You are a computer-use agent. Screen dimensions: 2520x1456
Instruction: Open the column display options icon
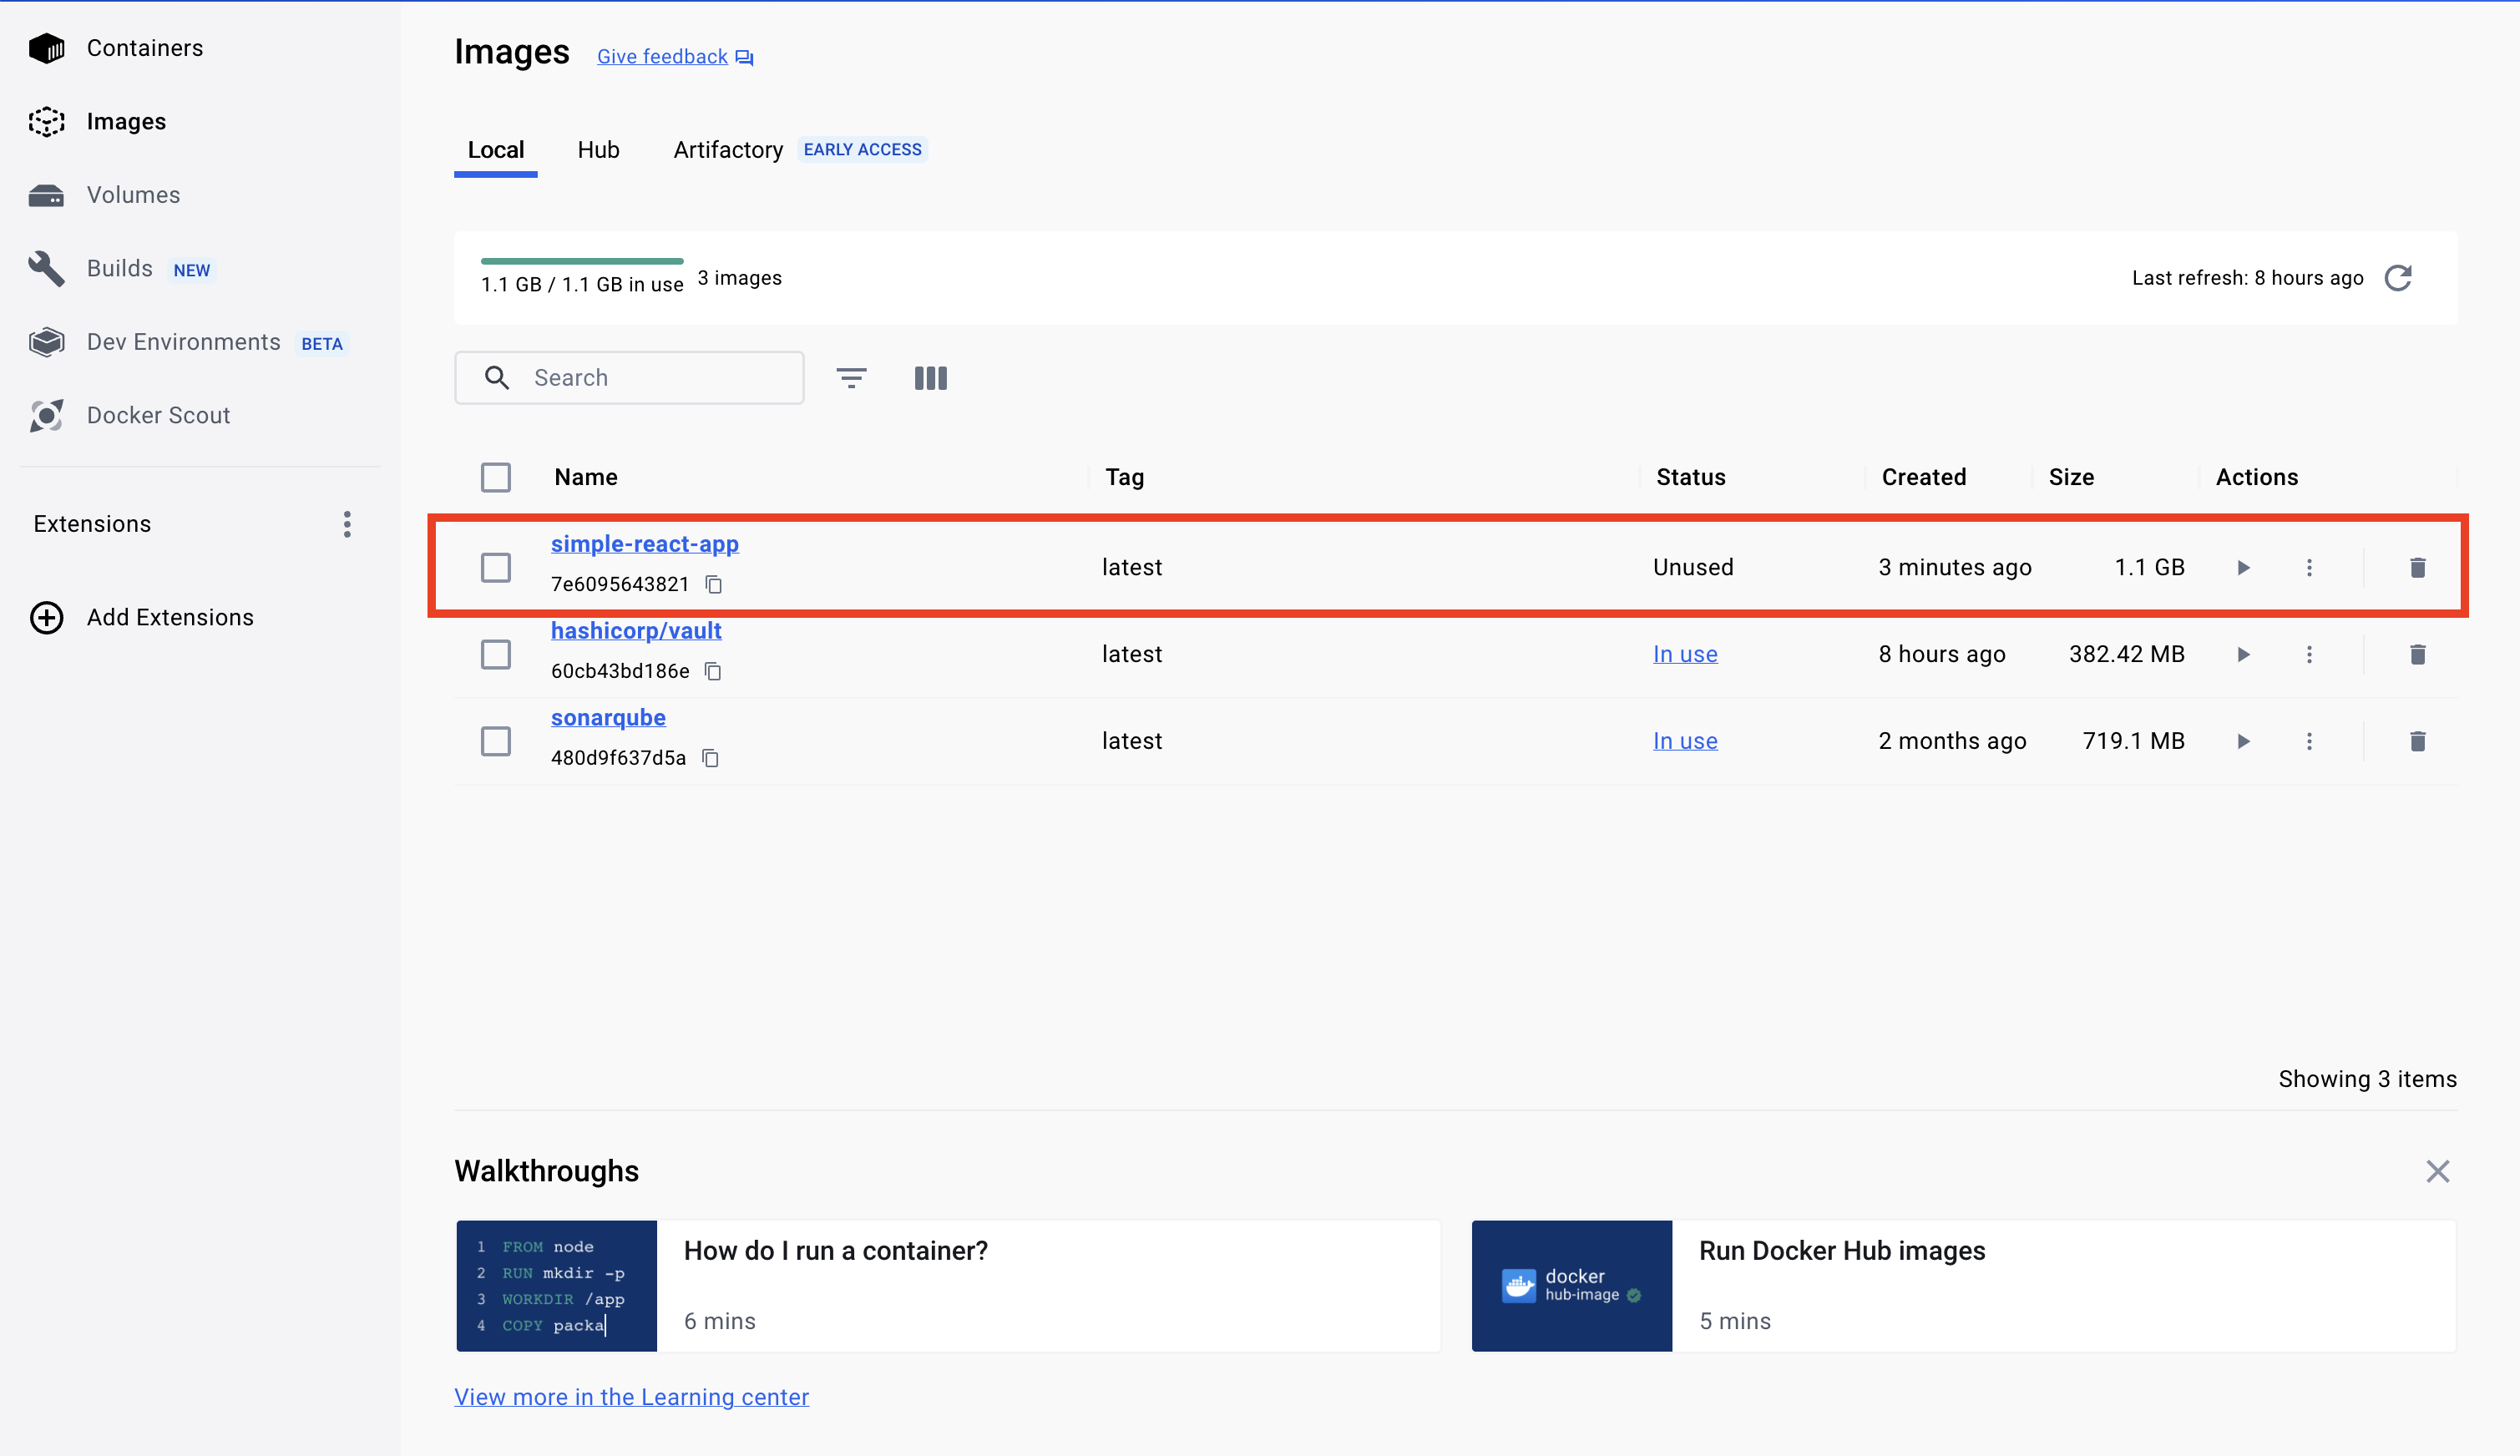coord(930,378)
